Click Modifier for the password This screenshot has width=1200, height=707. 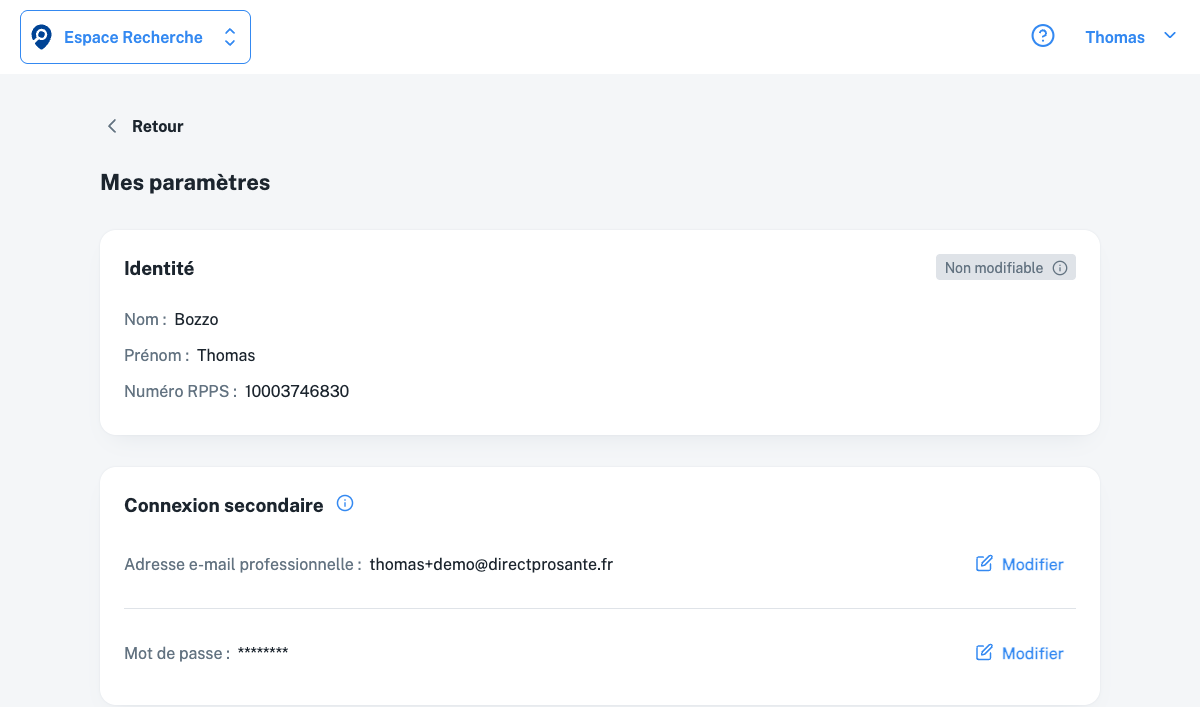pos(1032,653)
